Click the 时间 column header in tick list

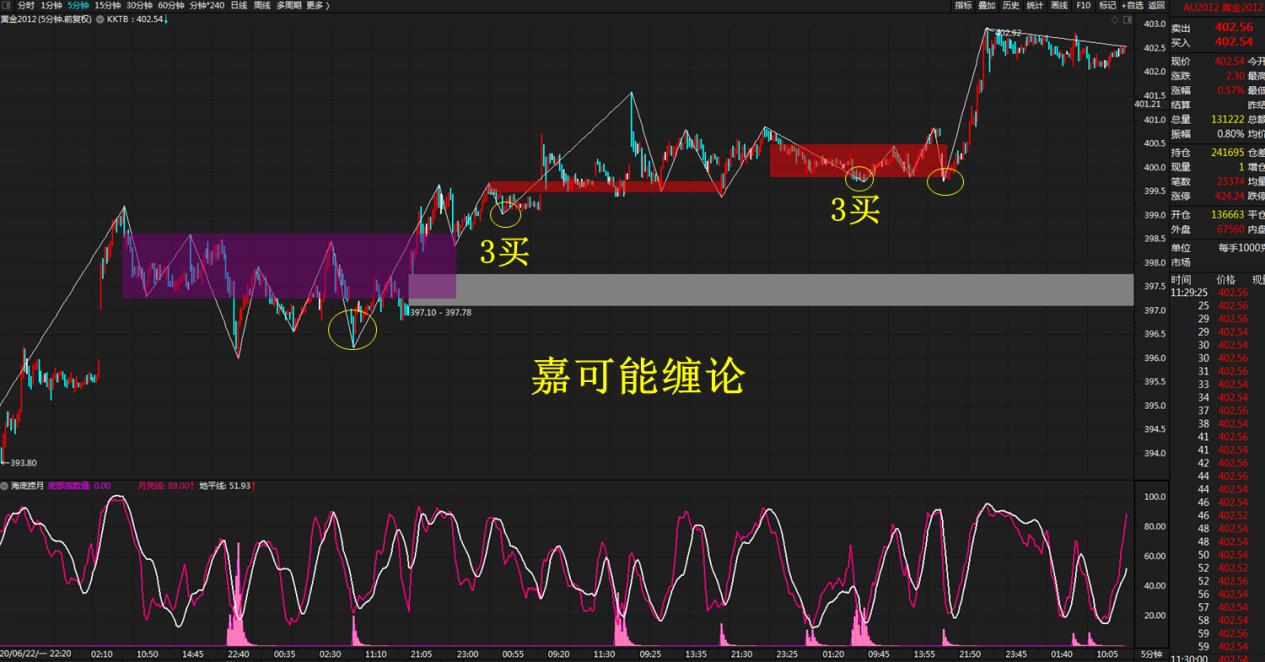(1181, 280)
